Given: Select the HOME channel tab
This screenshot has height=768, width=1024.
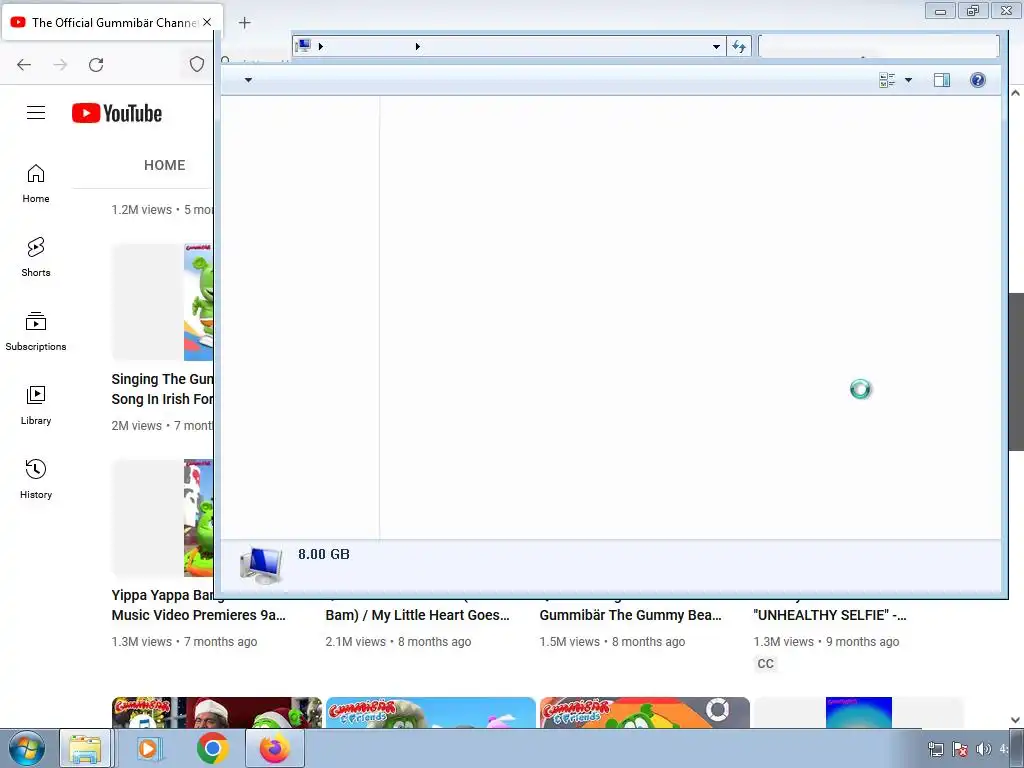Looking at the screenshot, I should 165,165.
